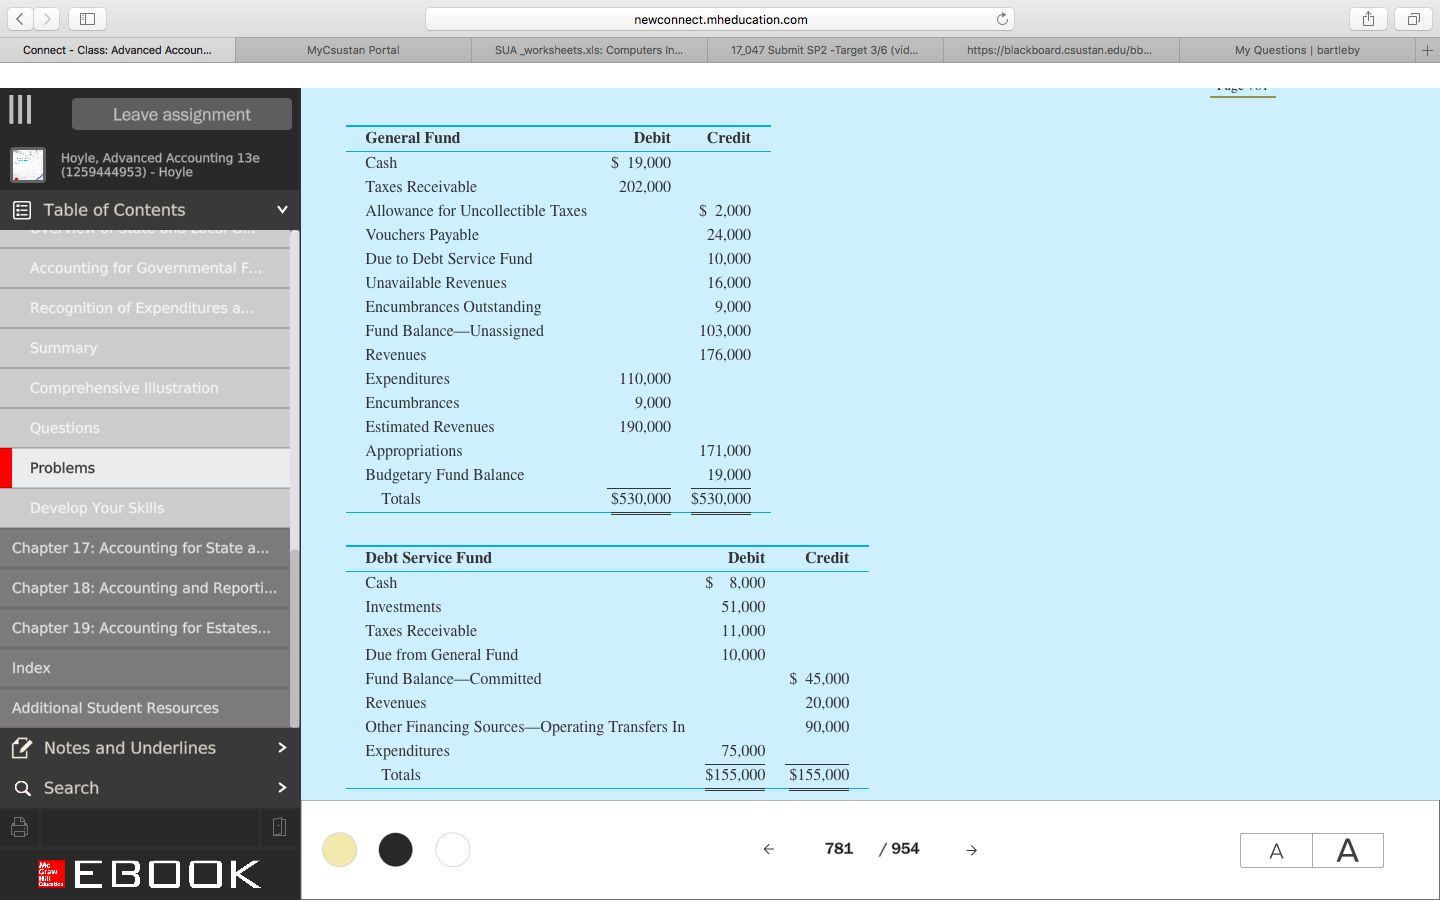
Task: Leave the assignment
Action: [x=182, y=114]
